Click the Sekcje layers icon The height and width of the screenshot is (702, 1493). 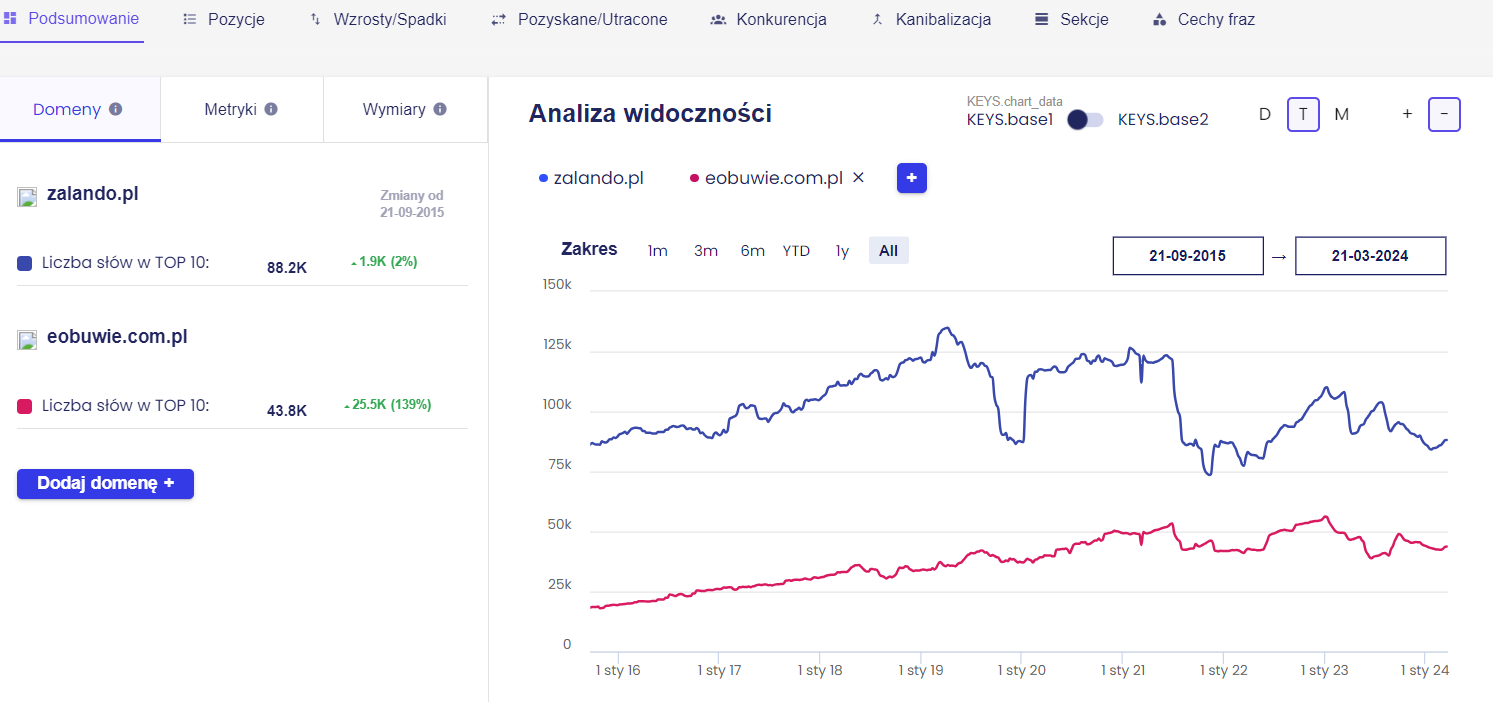(1042, 19)
